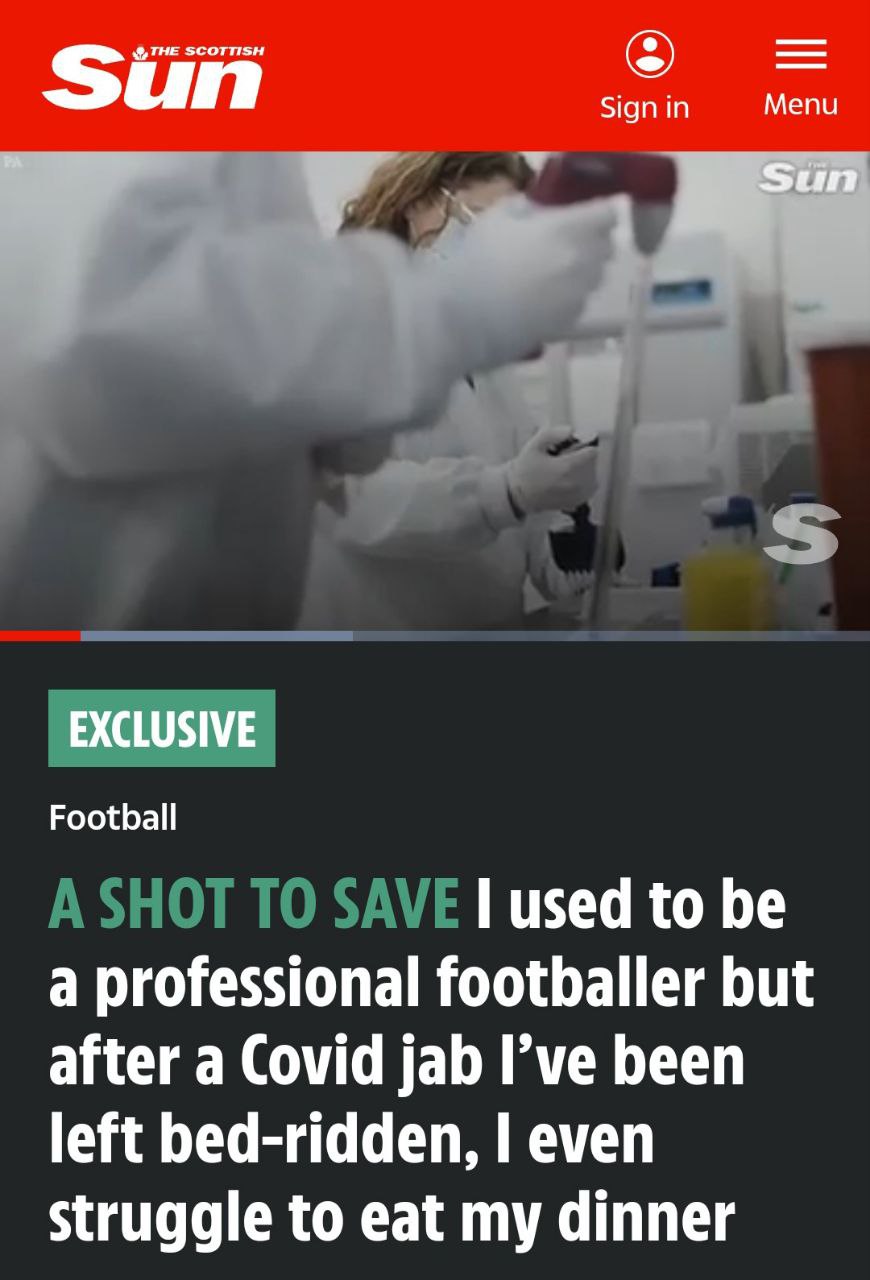This screenshot has width=870, height=1280.
Task: Jump to buffered section of video progress bar
Action: pos(217,635)
